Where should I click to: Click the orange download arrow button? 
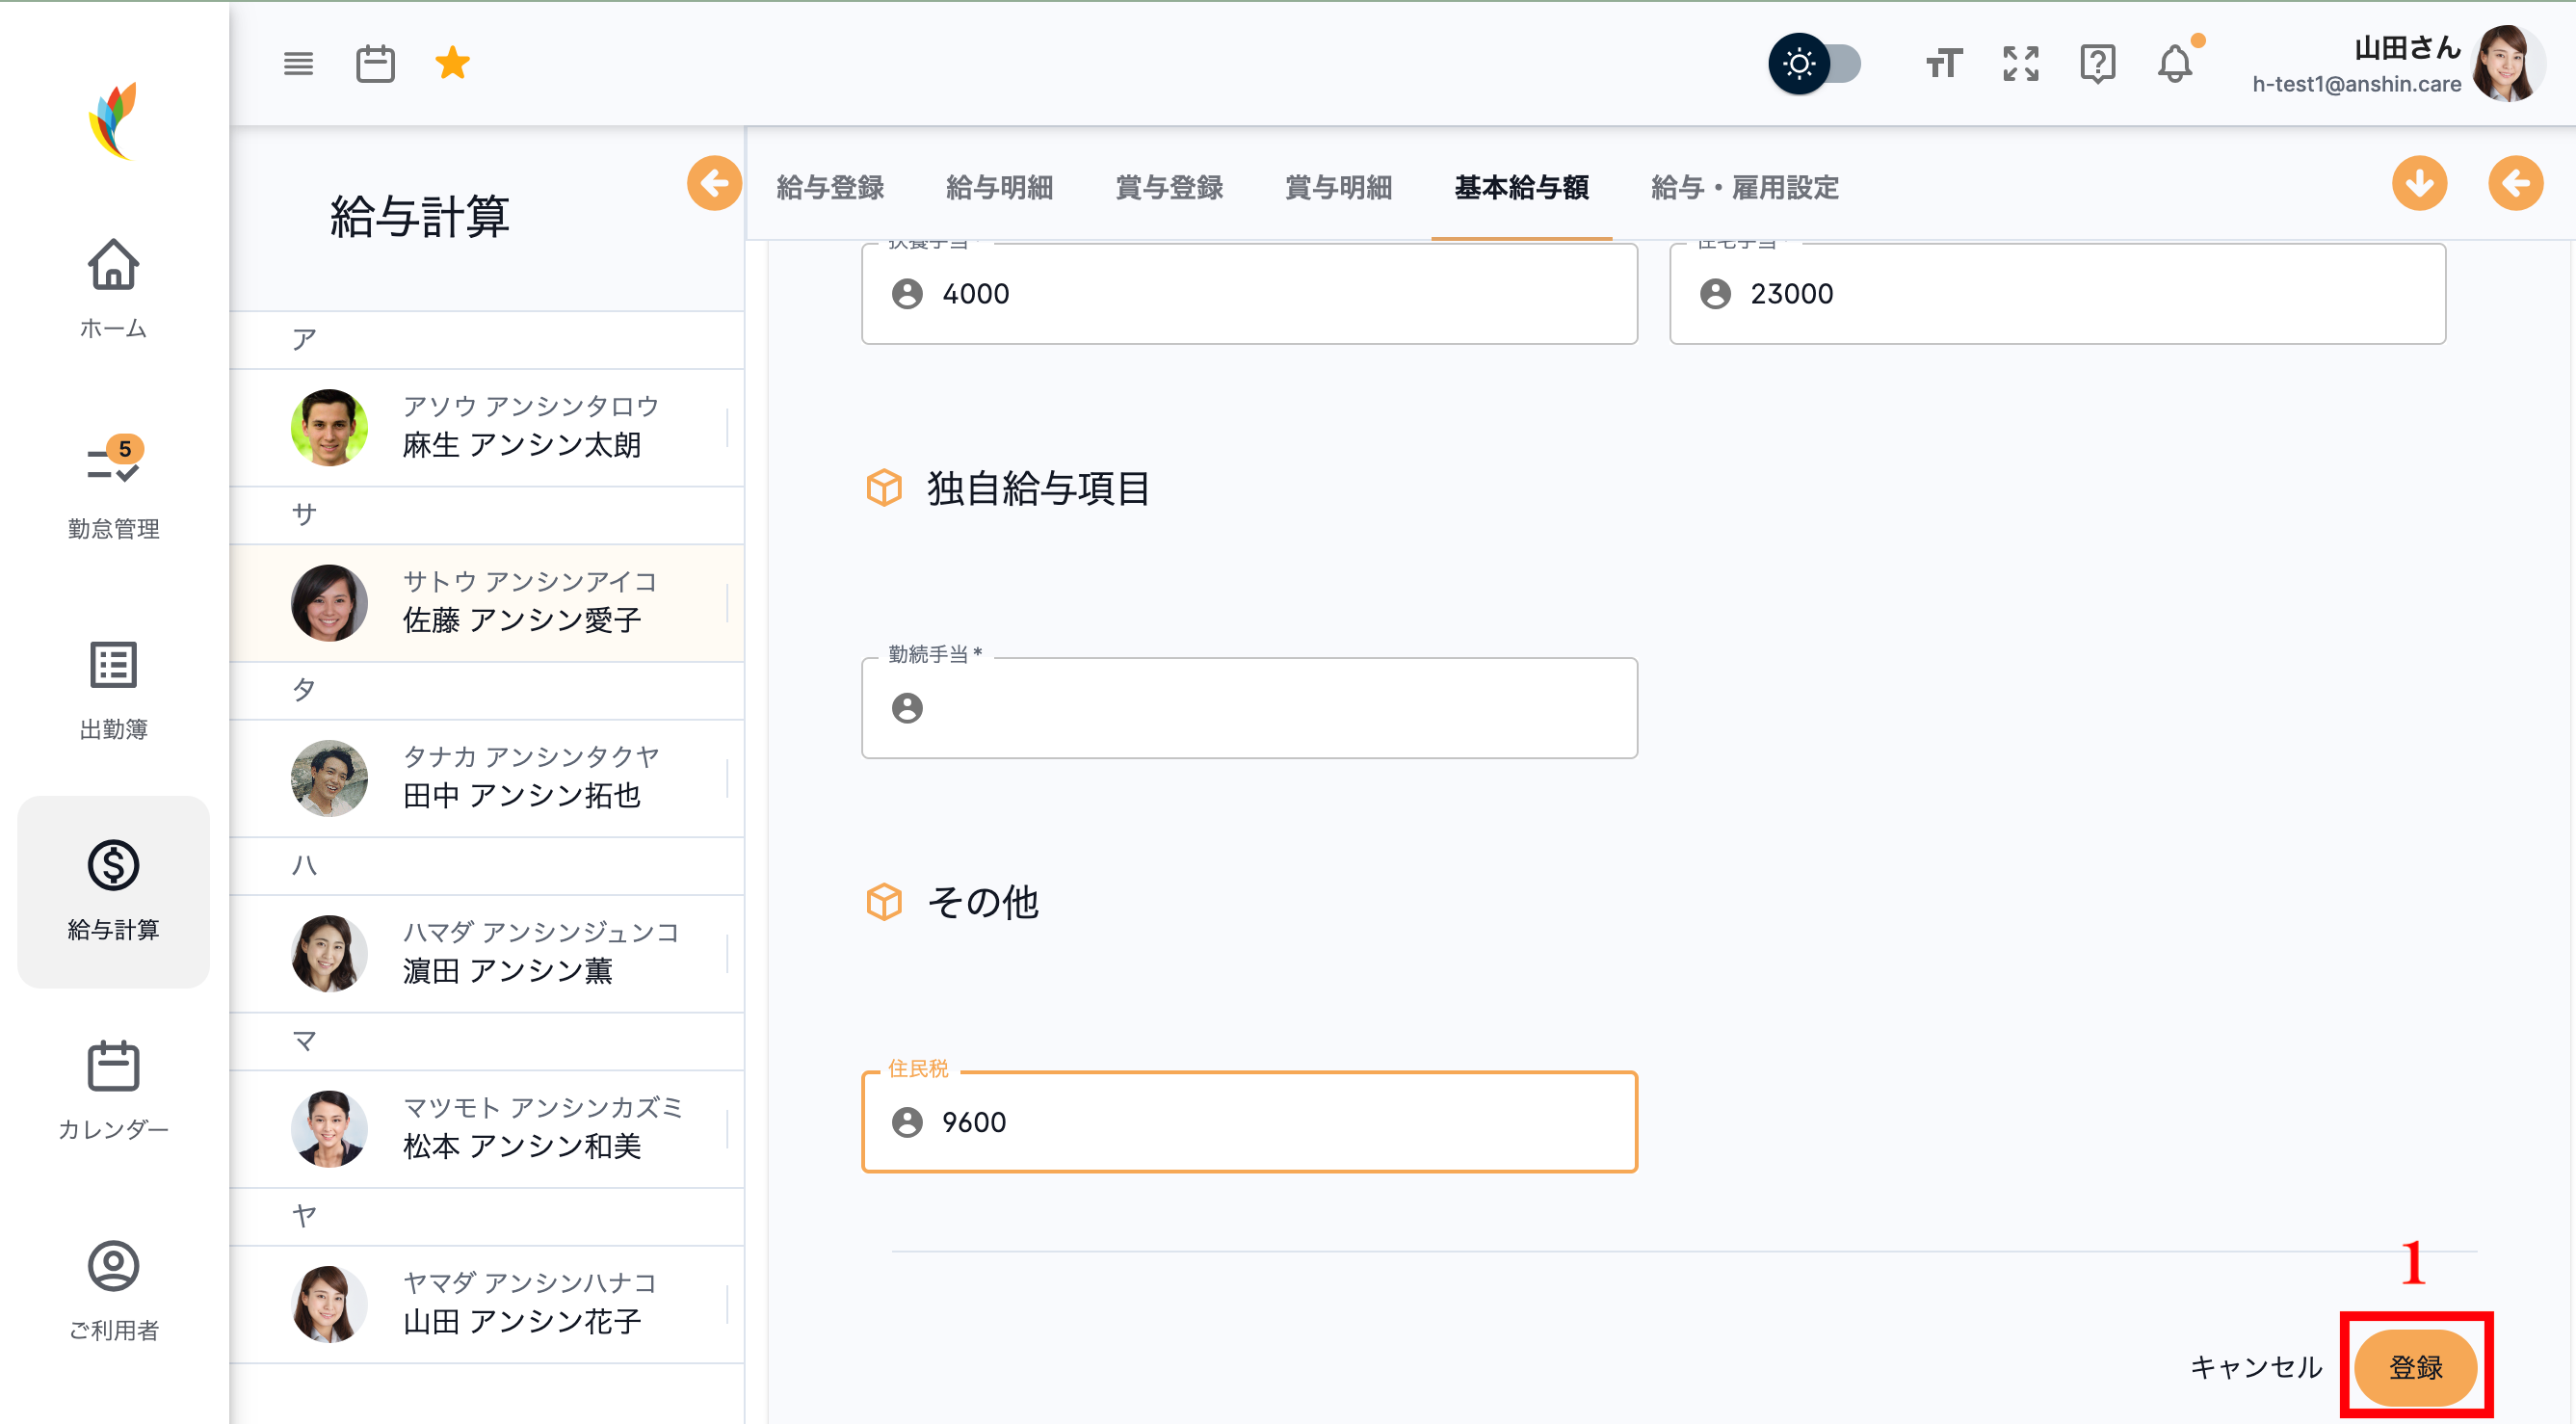click(2419, 183)
